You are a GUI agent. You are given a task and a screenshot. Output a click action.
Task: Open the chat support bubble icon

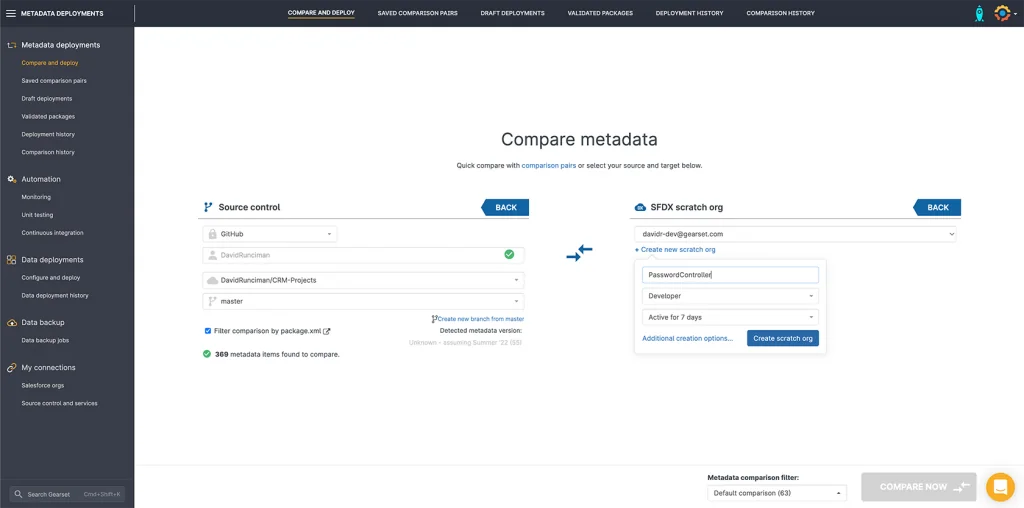tap(1000, 486)
